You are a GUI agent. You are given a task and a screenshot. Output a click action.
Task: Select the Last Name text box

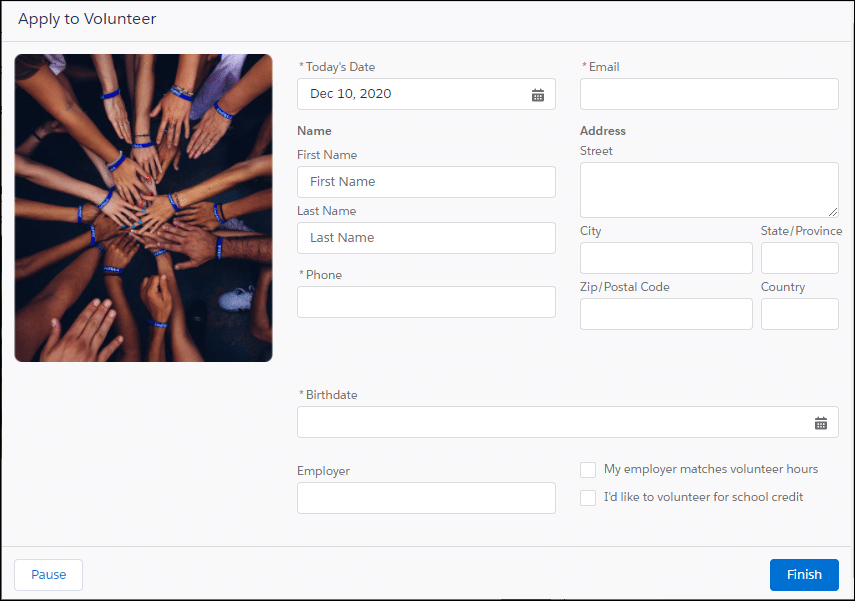point(426,238)
